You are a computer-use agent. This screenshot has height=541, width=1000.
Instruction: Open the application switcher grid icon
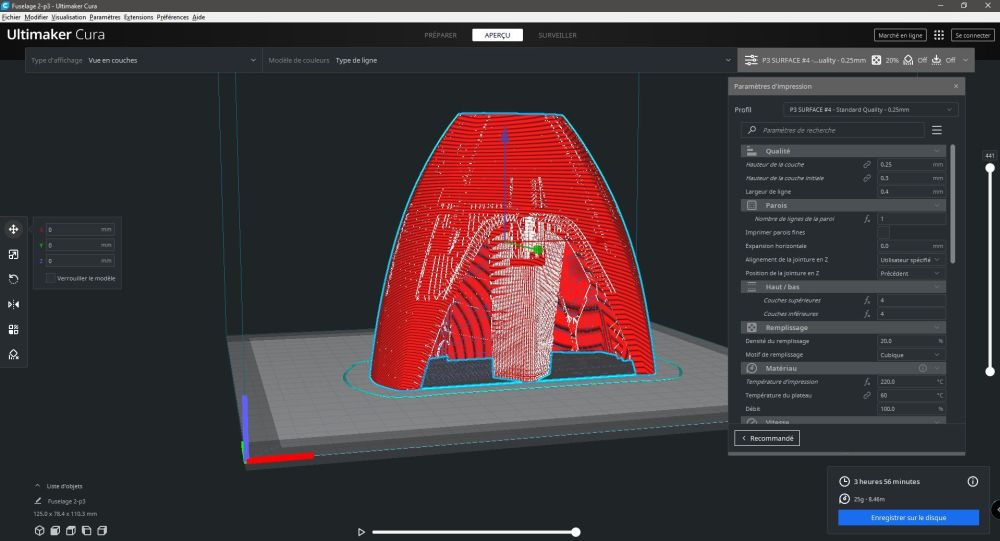(x=939, y=35)
